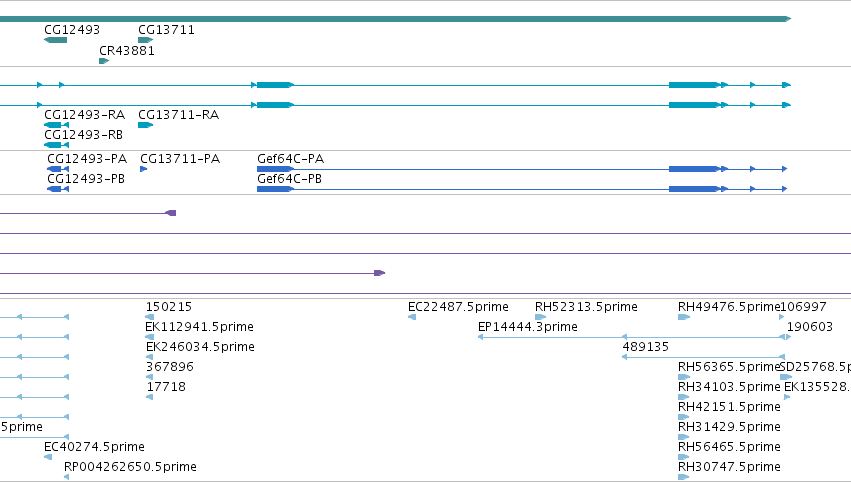This screenshot has width=851, height=482.
Task: Open EST EC22487.5prime
Action: coord(458,307)
